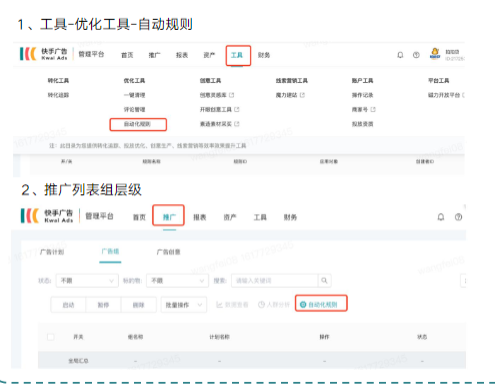Select 财务 in step 2 nav
Image resolution: width=495 pixels, height=387 pixels.
point(290,217)
